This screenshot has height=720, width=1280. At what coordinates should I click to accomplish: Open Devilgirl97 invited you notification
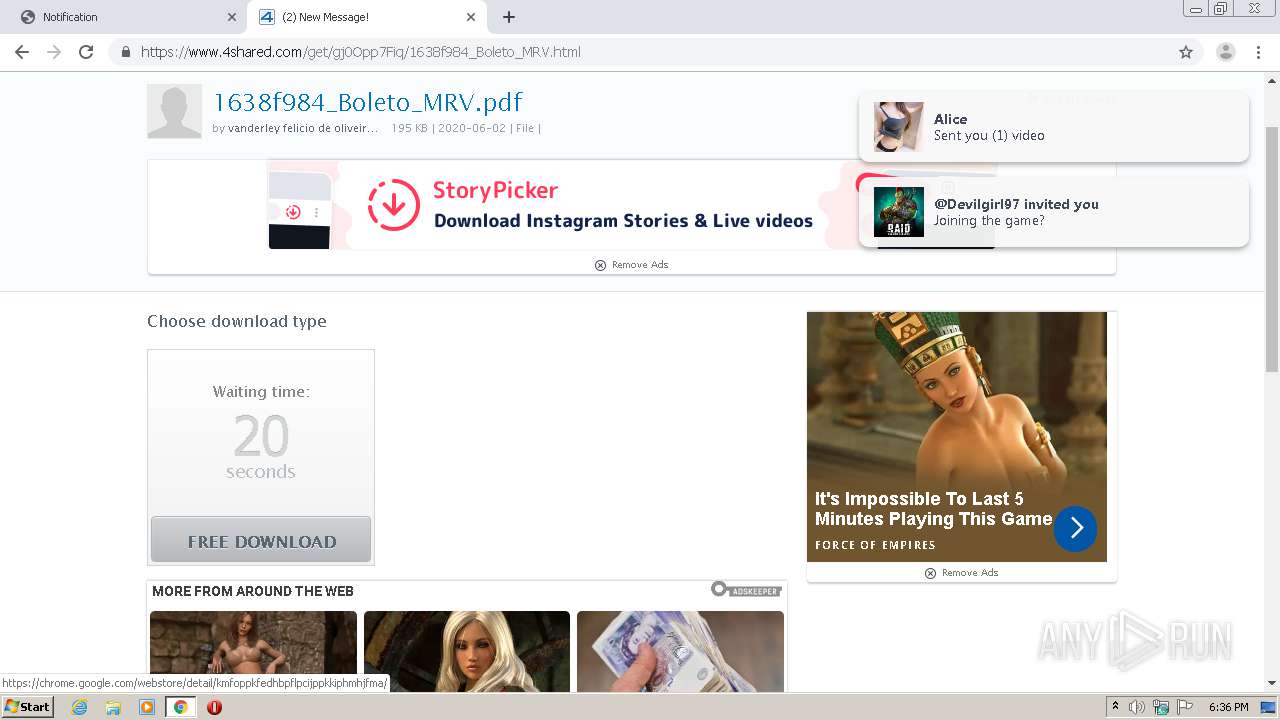tap(1054, 212)
